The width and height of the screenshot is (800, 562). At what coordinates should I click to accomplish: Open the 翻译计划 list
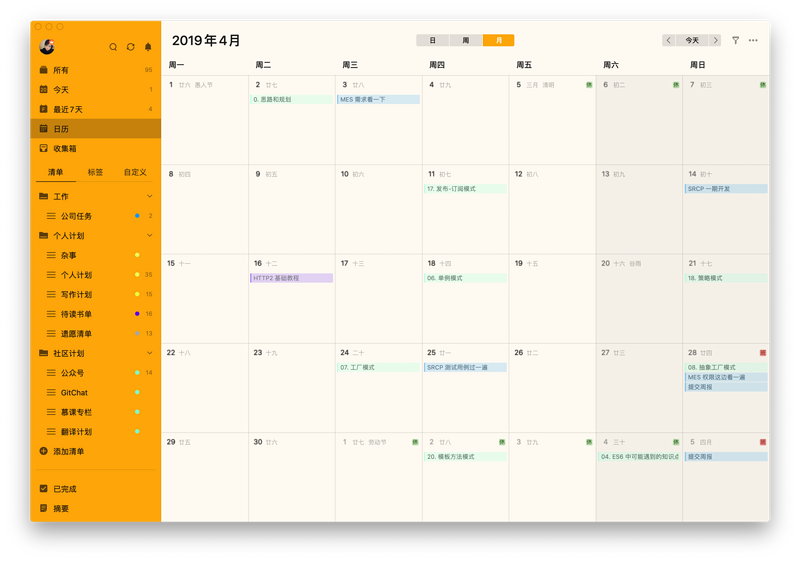tap(95, 432)
